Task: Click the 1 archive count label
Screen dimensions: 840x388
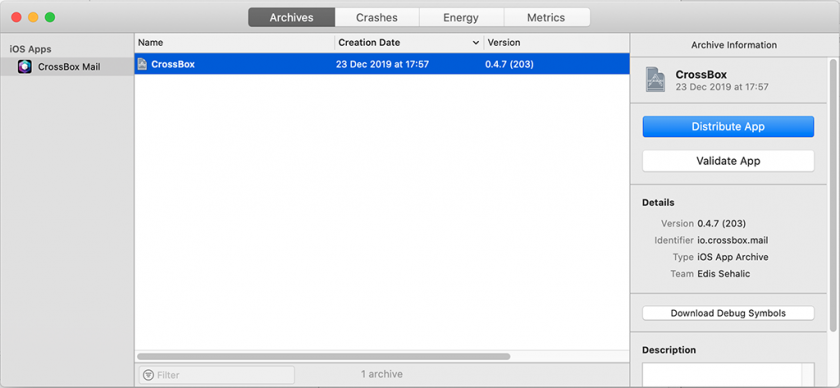Action: tap(382, 374)
